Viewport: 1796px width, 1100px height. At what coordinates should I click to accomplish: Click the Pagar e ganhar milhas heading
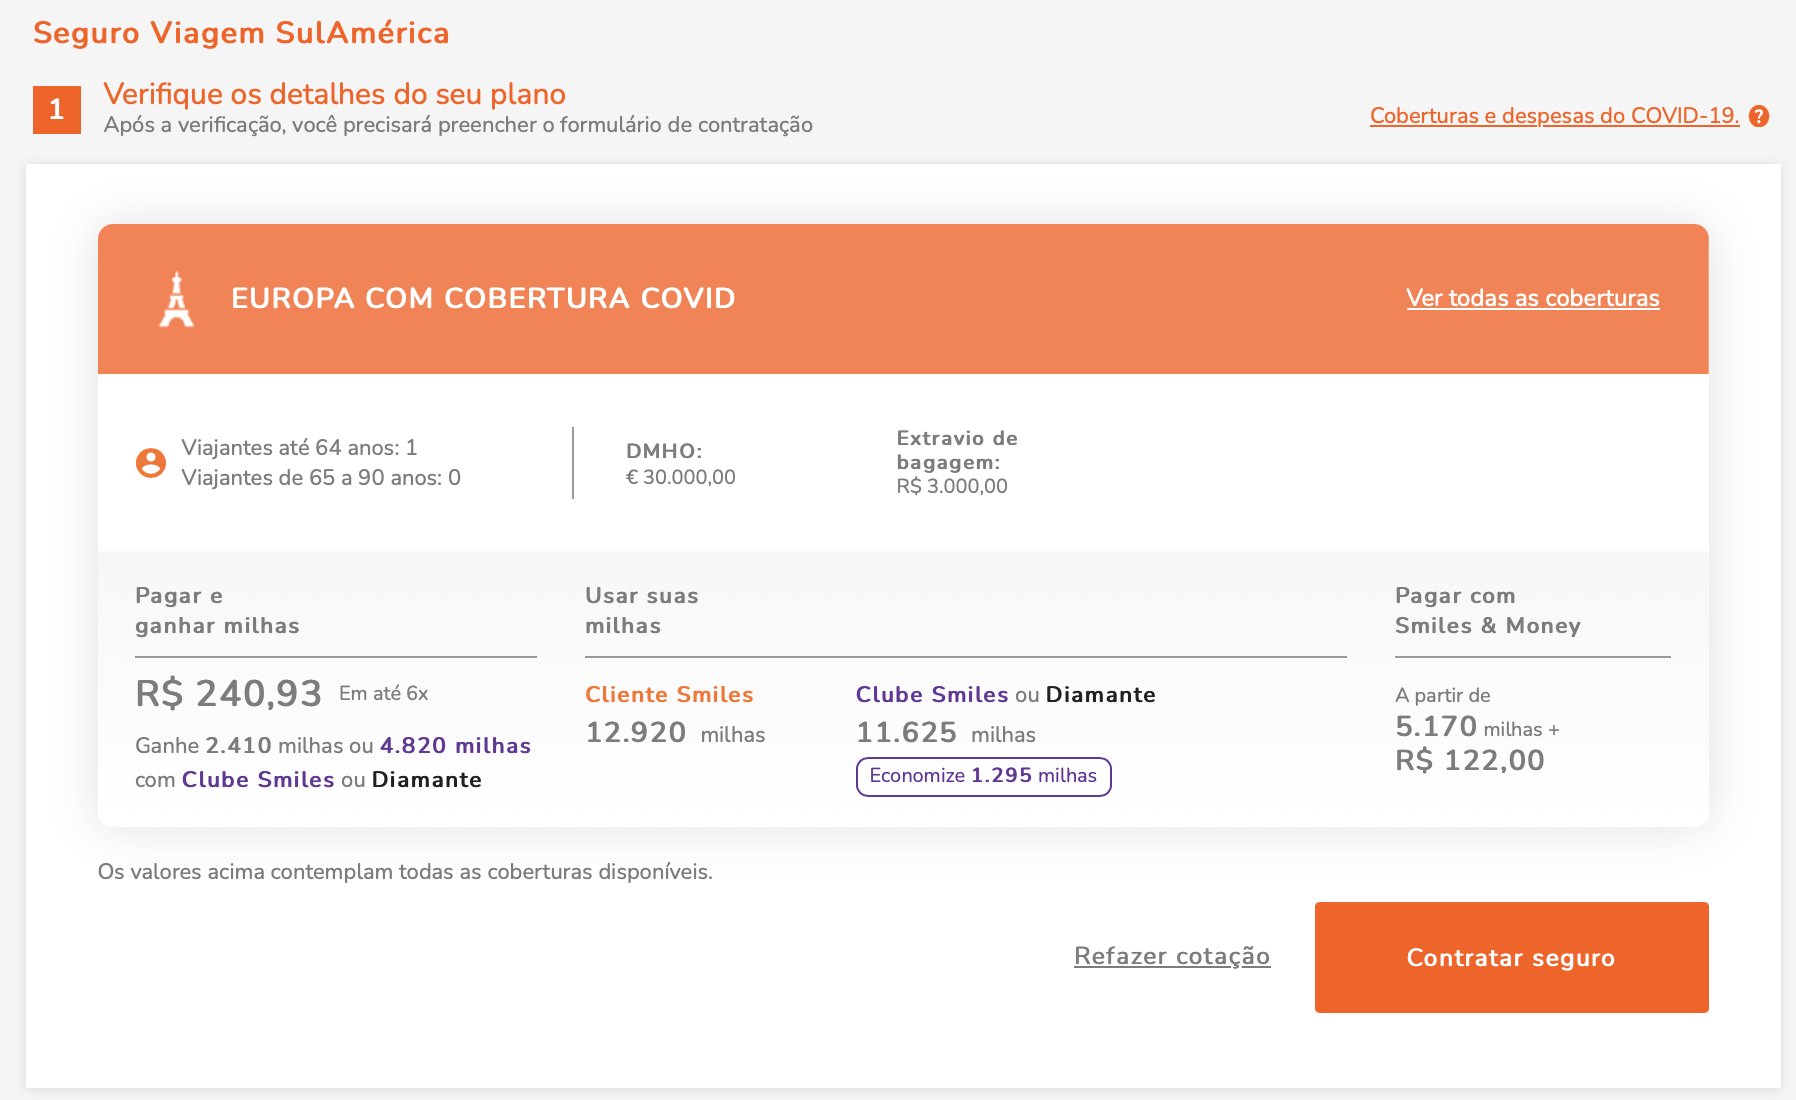(217, 610)
